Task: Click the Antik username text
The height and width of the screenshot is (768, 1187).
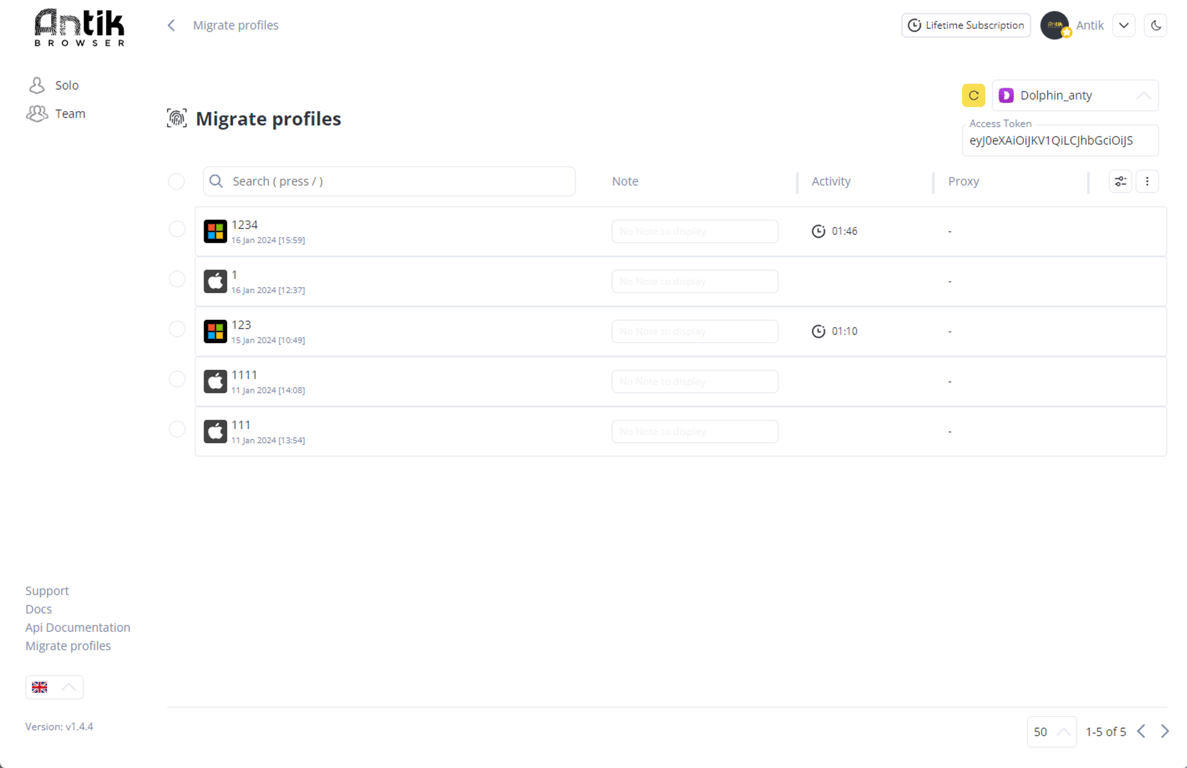Action: [x=1090, y=26]
